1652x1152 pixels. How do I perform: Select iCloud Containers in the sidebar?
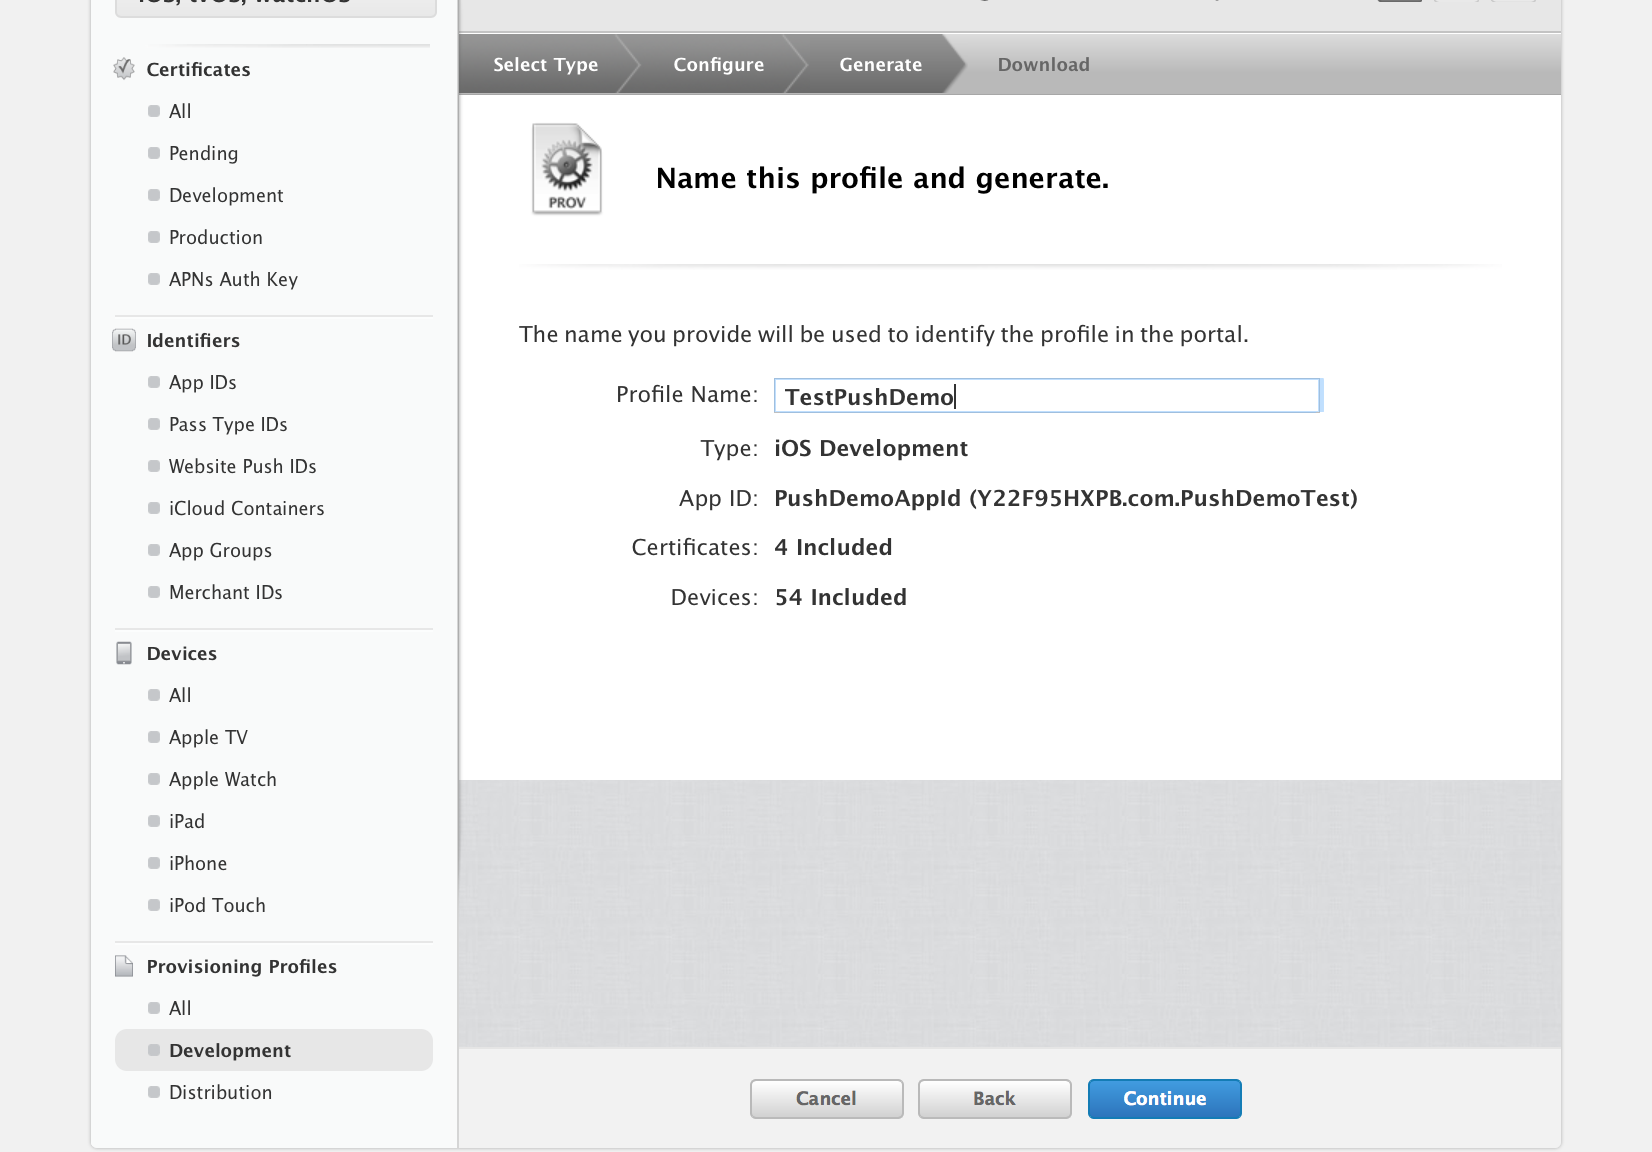click(x=246, y=508)
